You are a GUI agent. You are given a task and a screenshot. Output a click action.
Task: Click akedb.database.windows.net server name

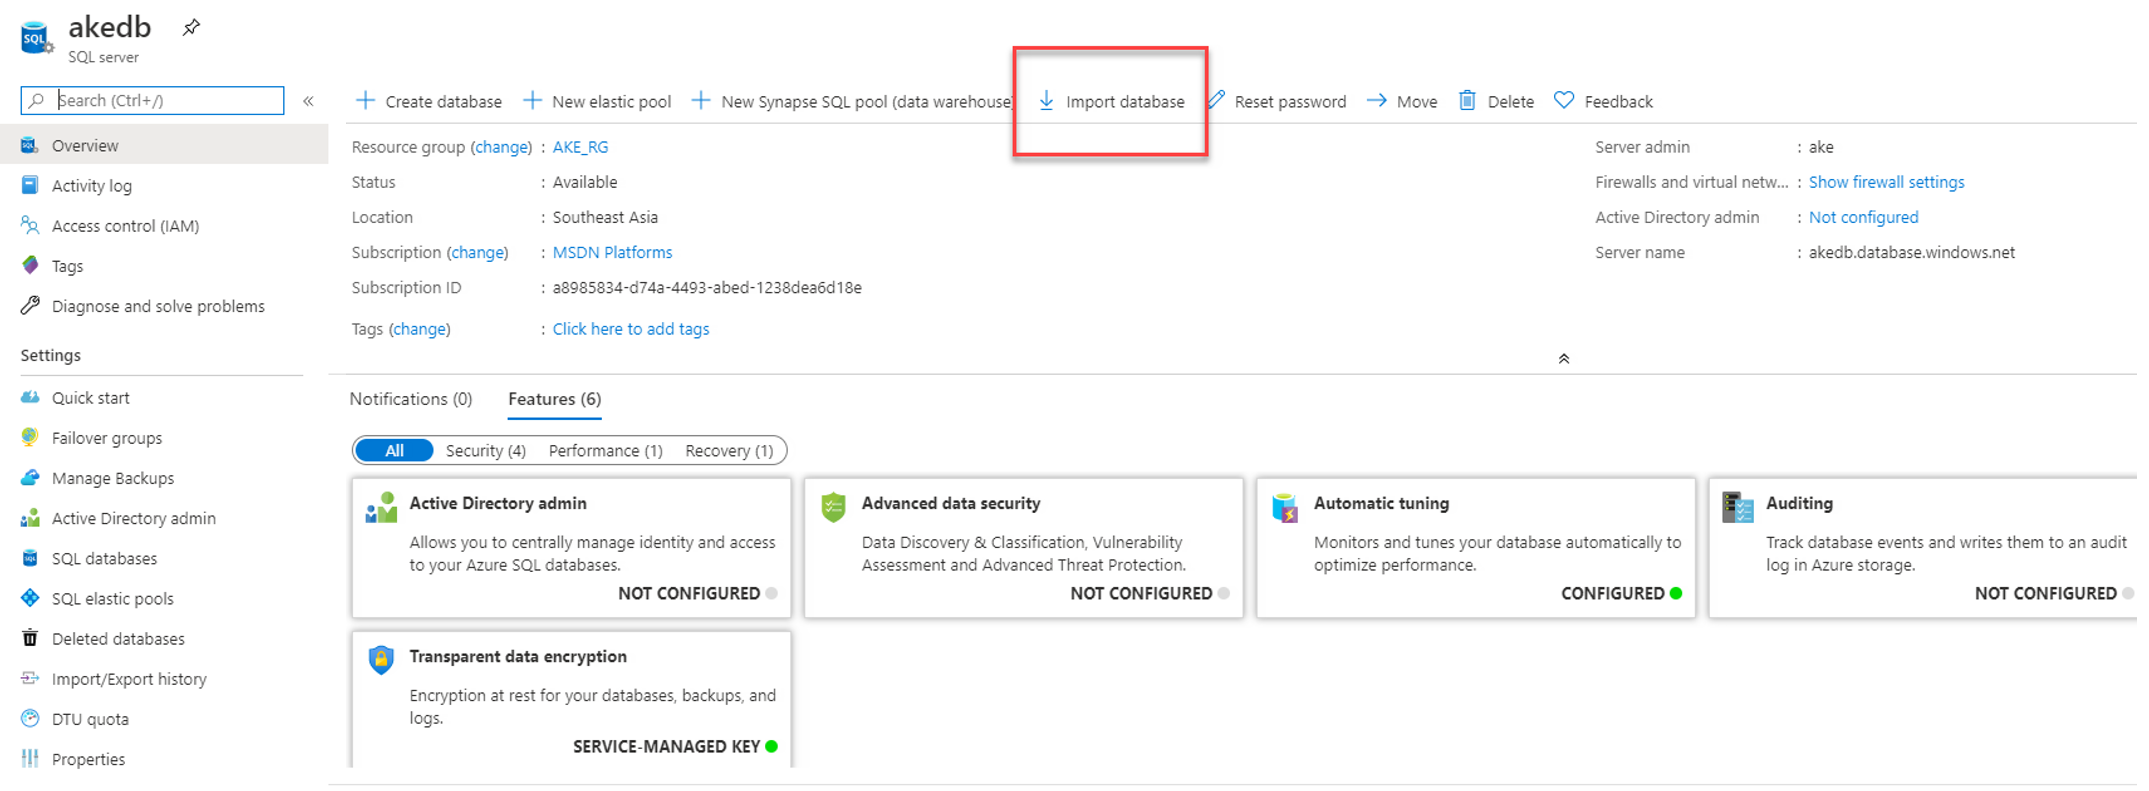pos(1912,253)
